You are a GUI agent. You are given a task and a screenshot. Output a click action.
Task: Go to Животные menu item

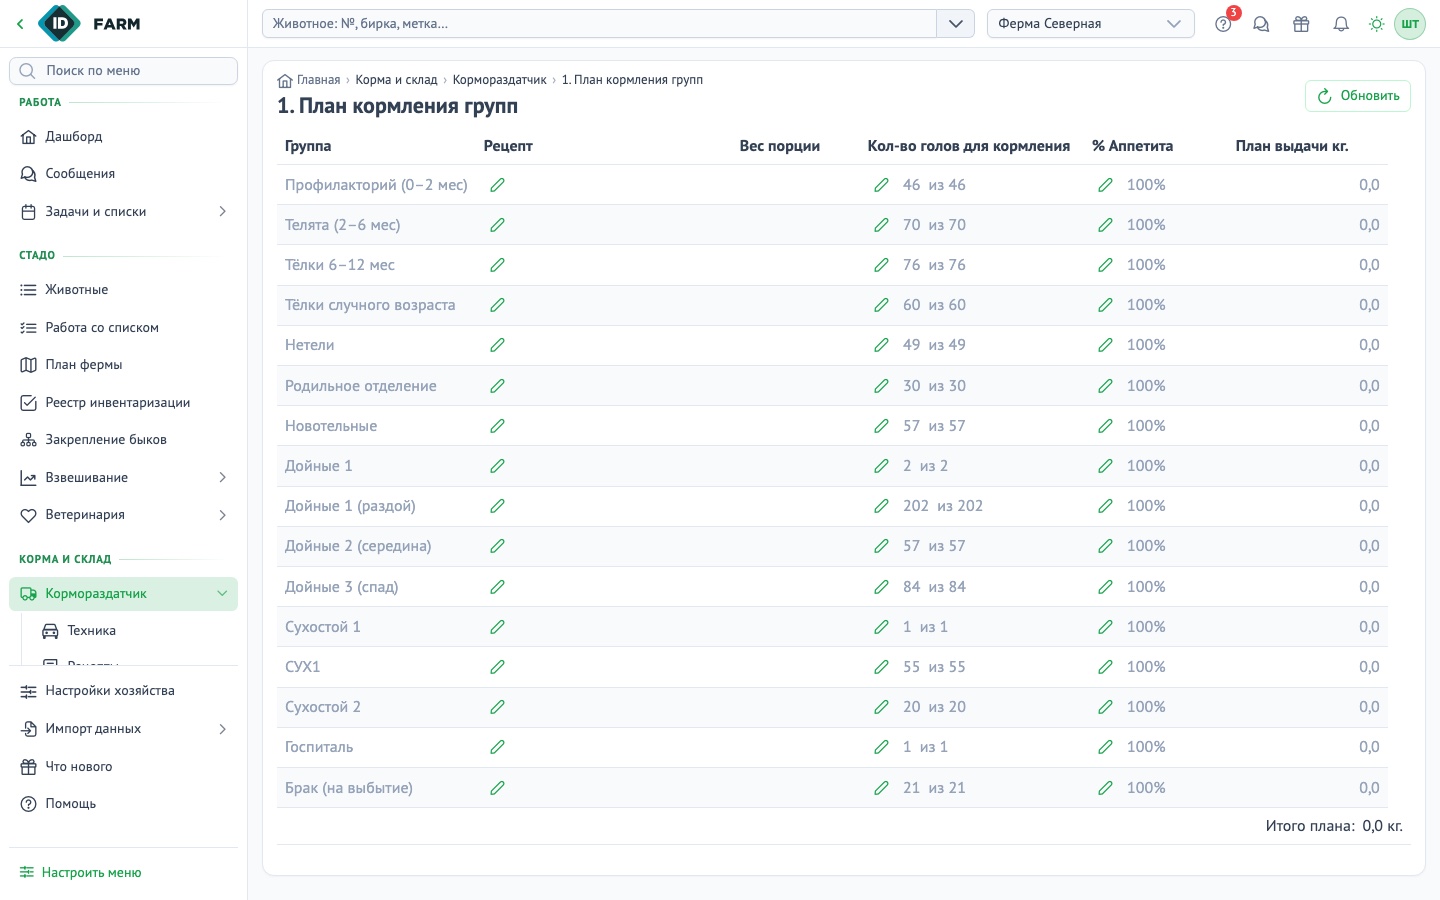tap(123, 290)
